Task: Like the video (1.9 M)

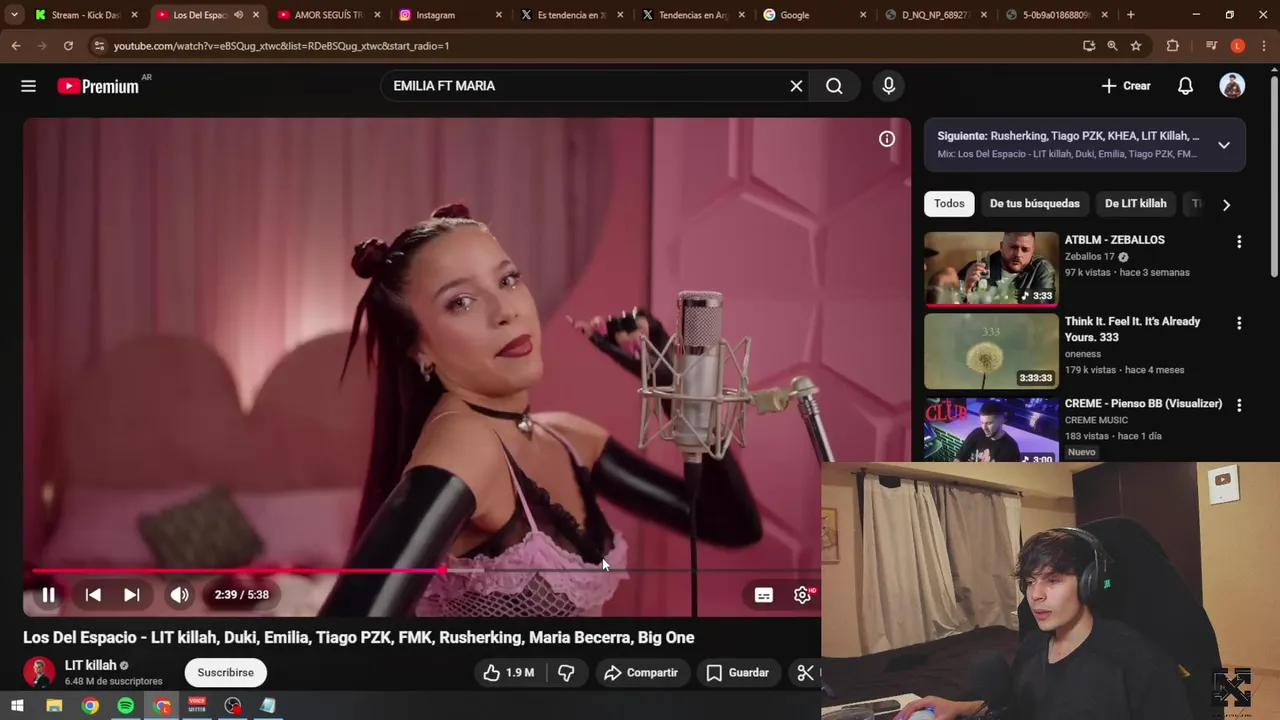Action: (x=509, y=673)
